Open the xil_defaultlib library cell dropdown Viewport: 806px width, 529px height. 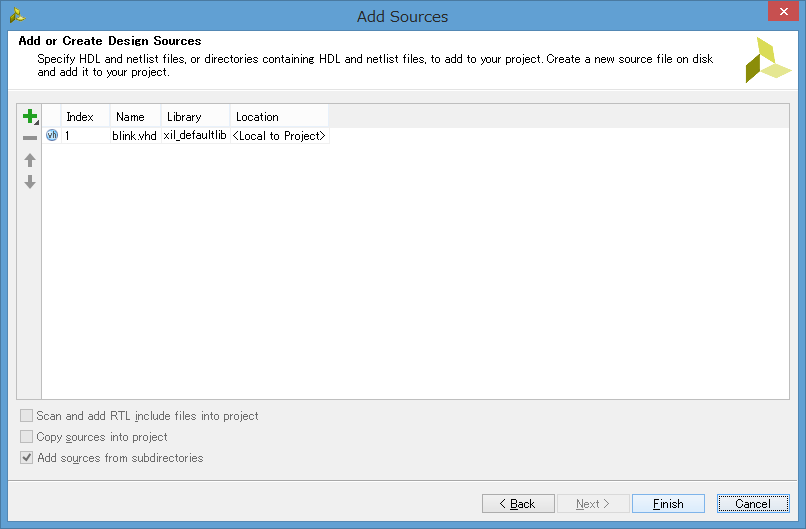point(195,135)
